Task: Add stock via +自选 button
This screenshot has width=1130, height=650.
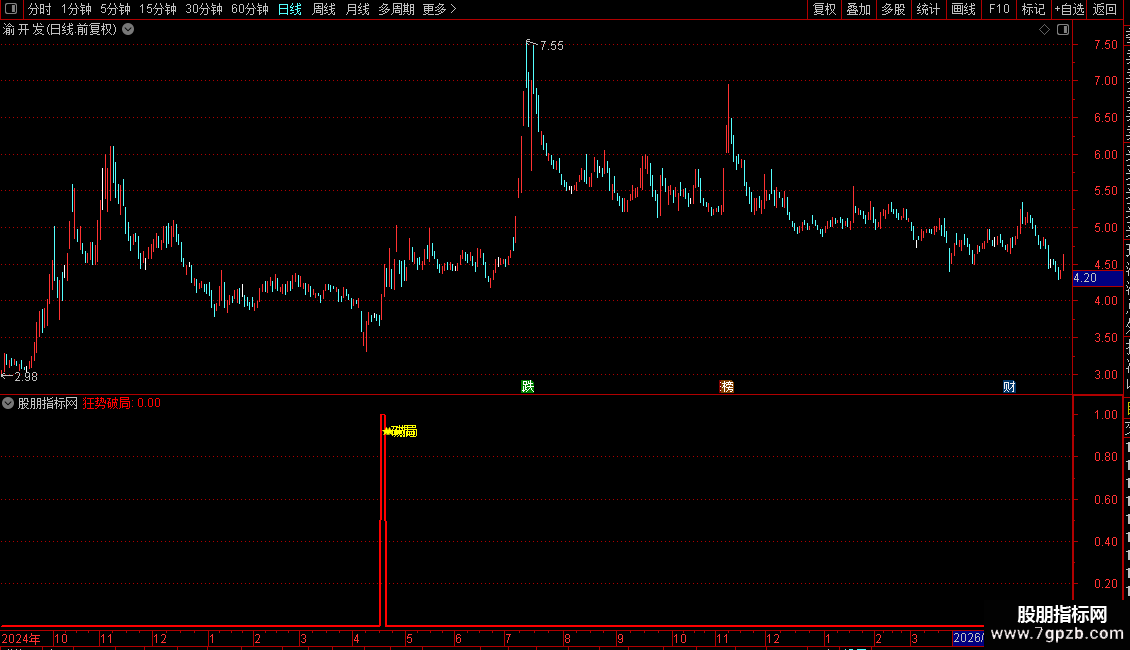Action: (x=1069, y=9)
